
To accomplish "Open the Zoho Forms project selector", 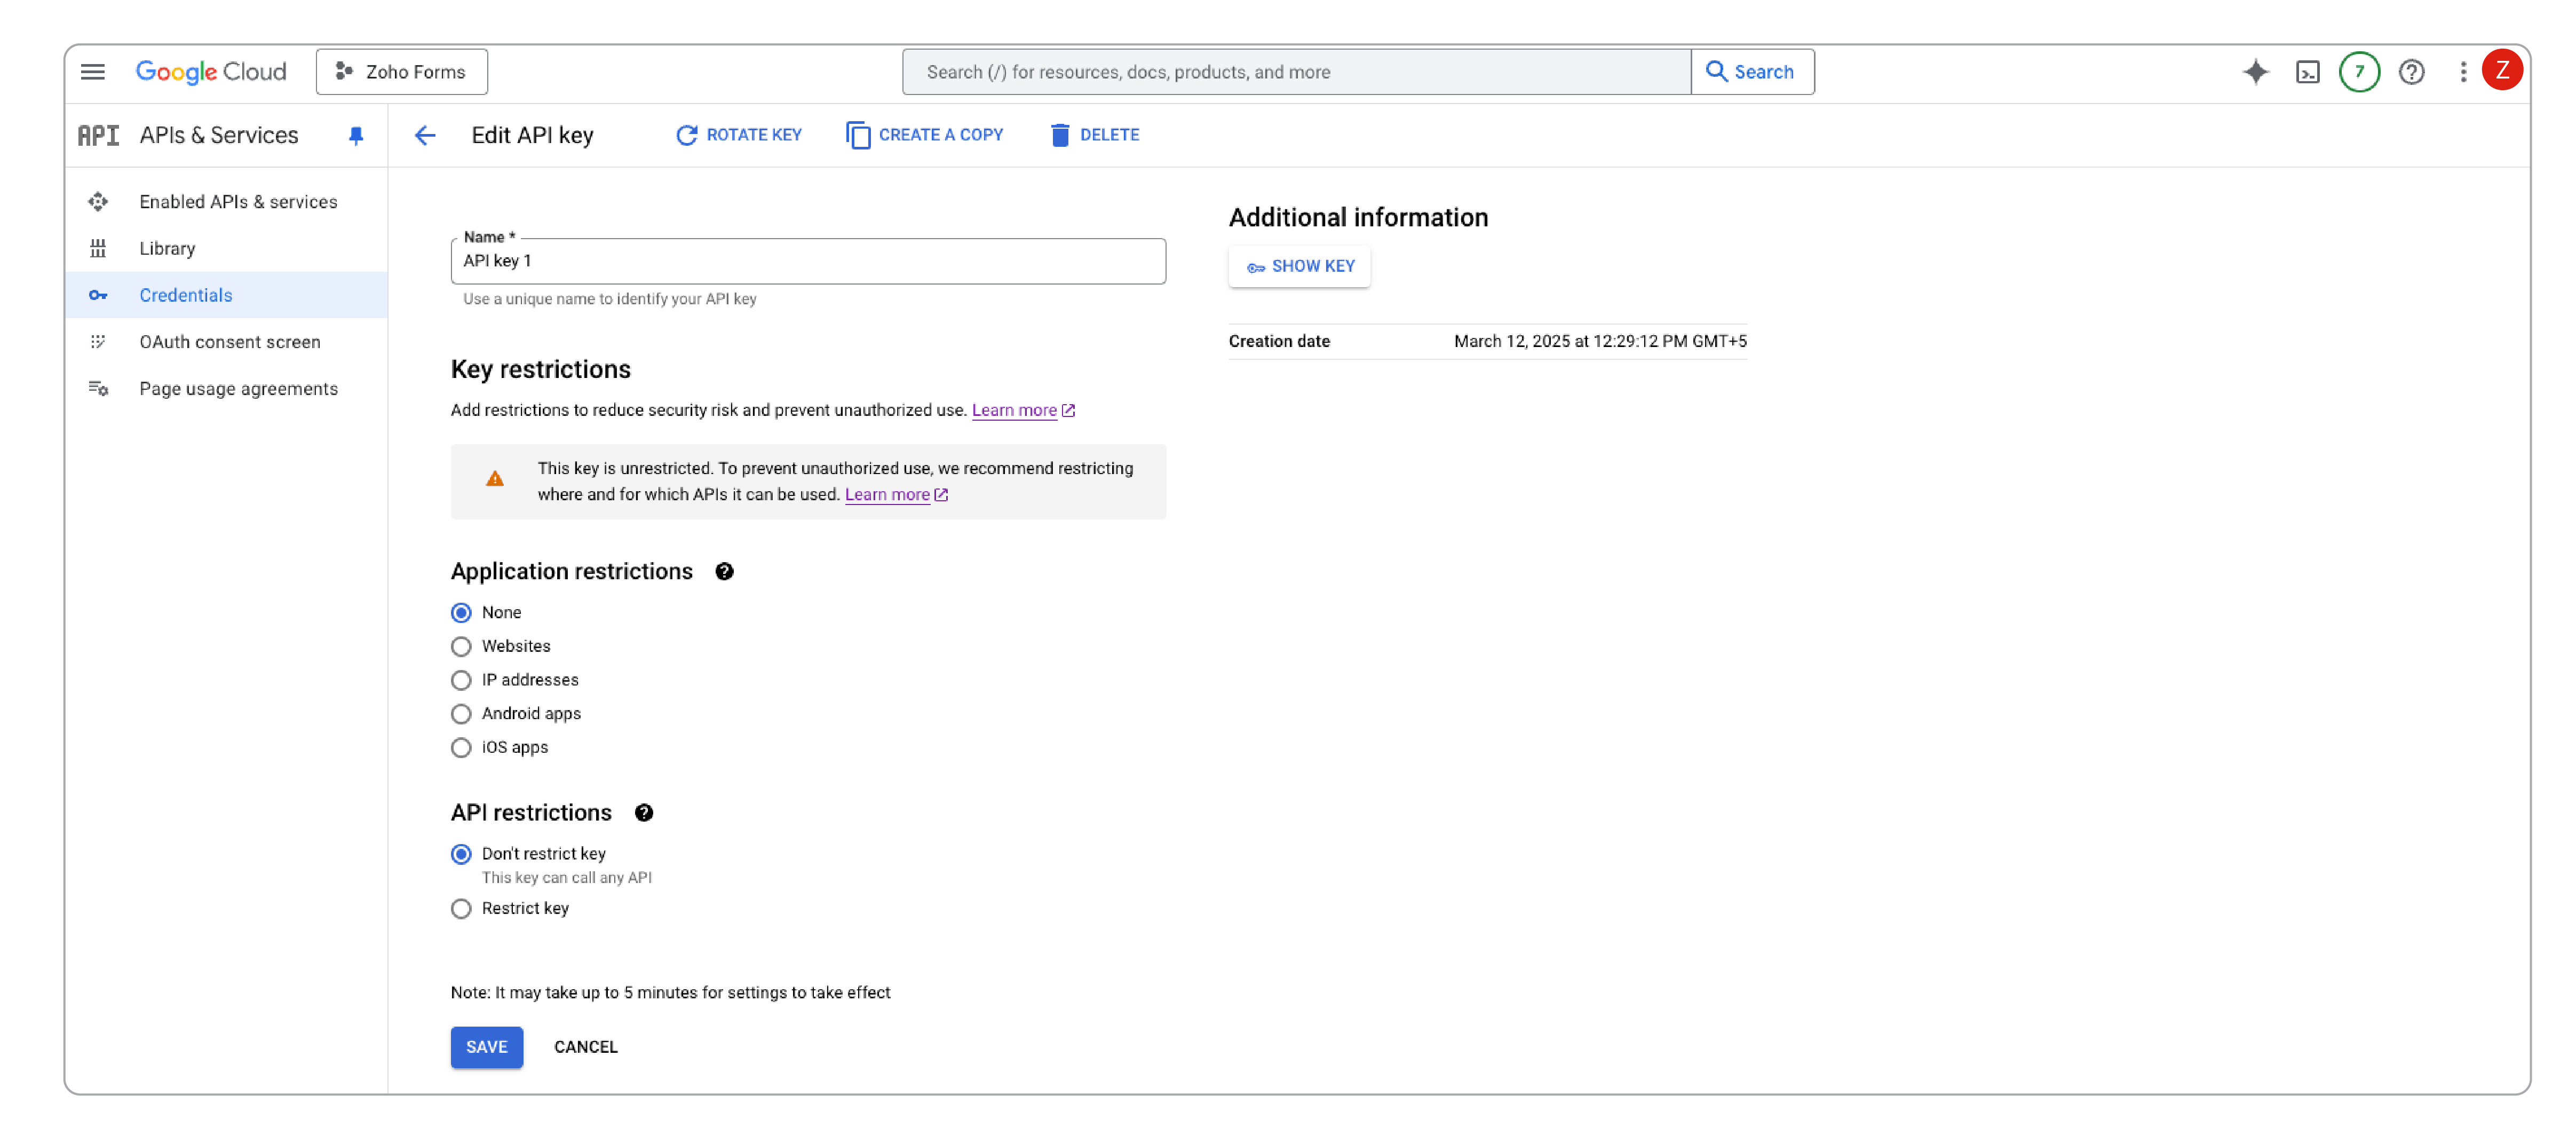I will coord(401,72).
